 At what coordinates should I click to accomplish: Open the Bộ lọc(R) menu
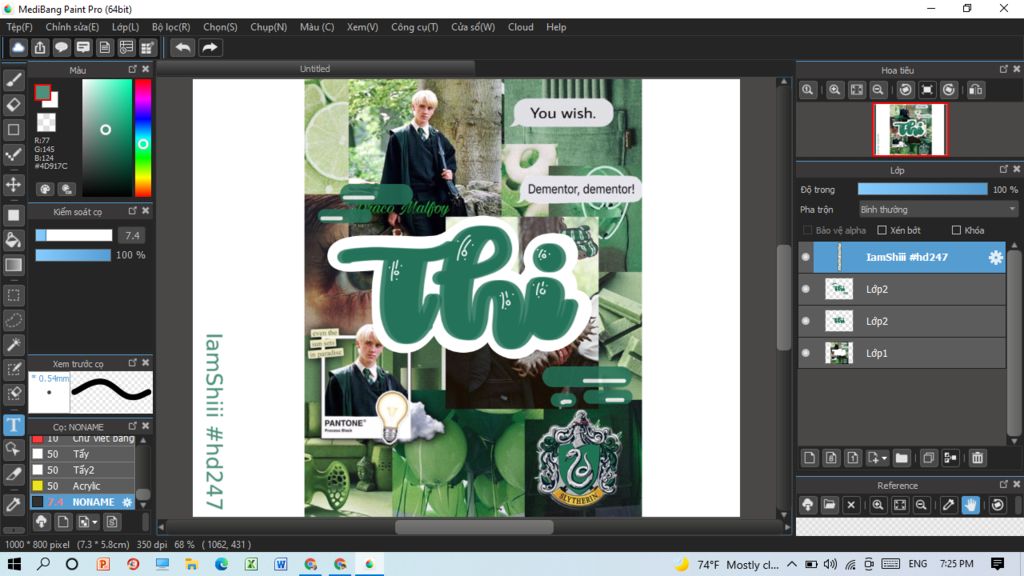[x=171, y=27]
